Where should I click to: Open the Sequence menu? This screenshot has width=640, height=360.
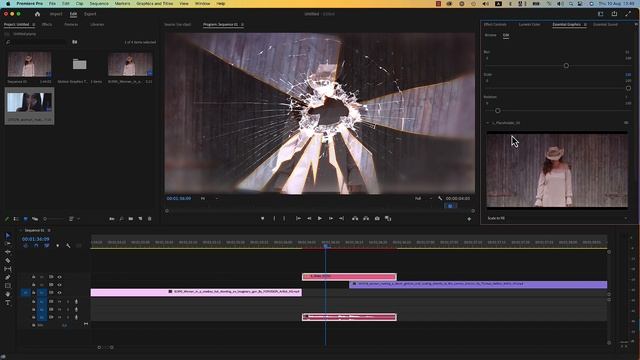(x=99, y=3)
